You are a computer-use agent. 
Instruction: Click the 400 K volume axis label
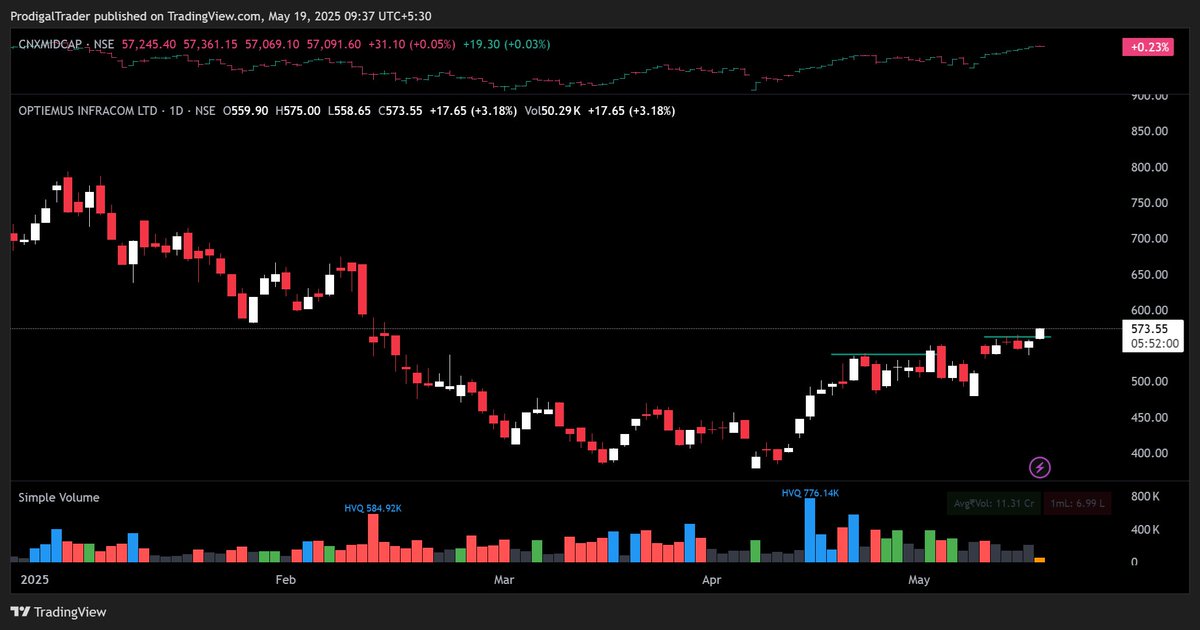1145,529
